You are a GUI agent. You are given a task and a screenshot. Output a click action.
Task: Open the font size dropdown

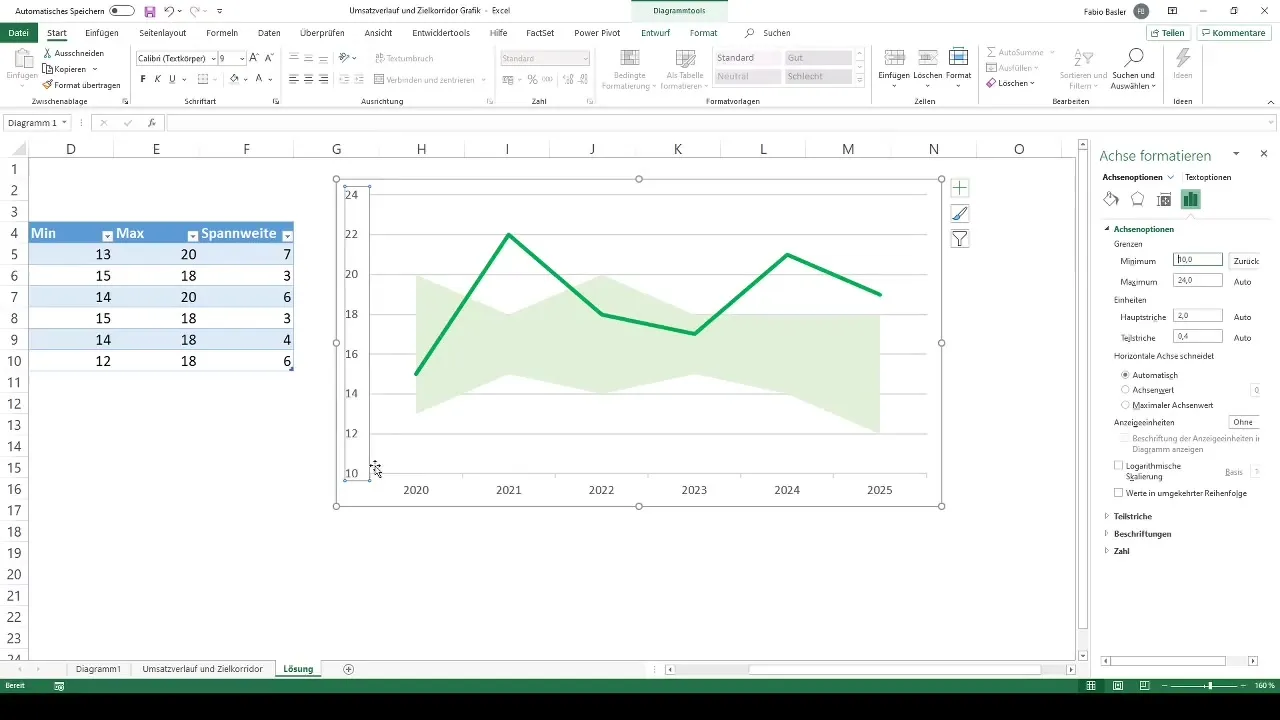(241, 59)
